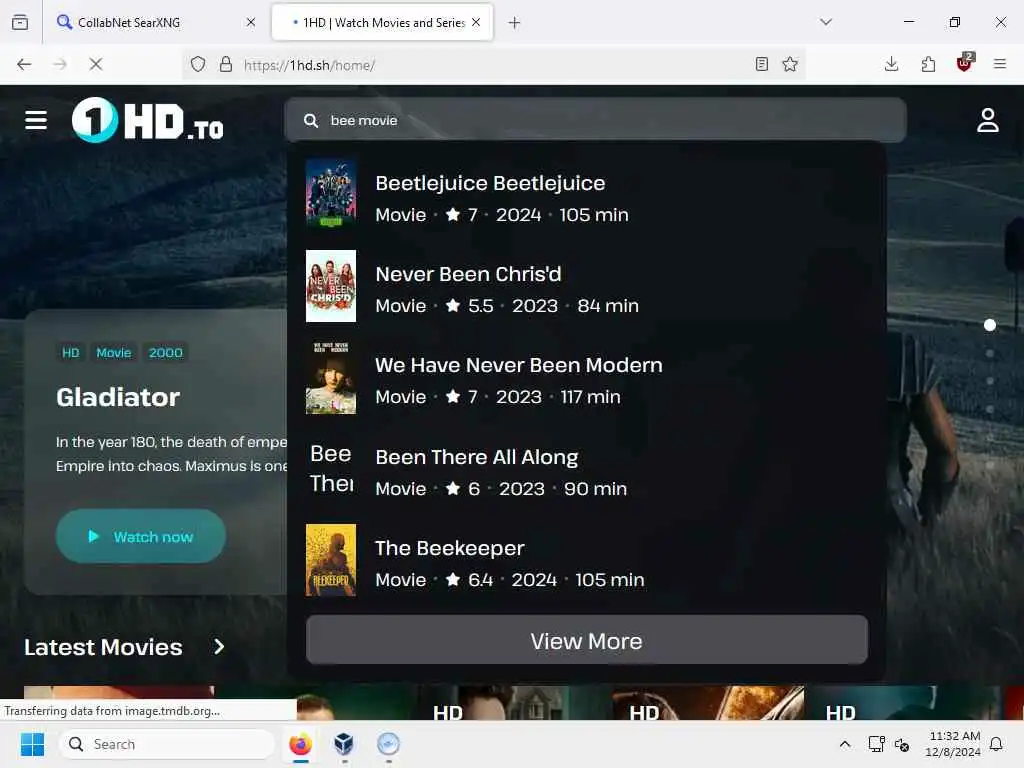Select the active white slider dot

point(989,325)
